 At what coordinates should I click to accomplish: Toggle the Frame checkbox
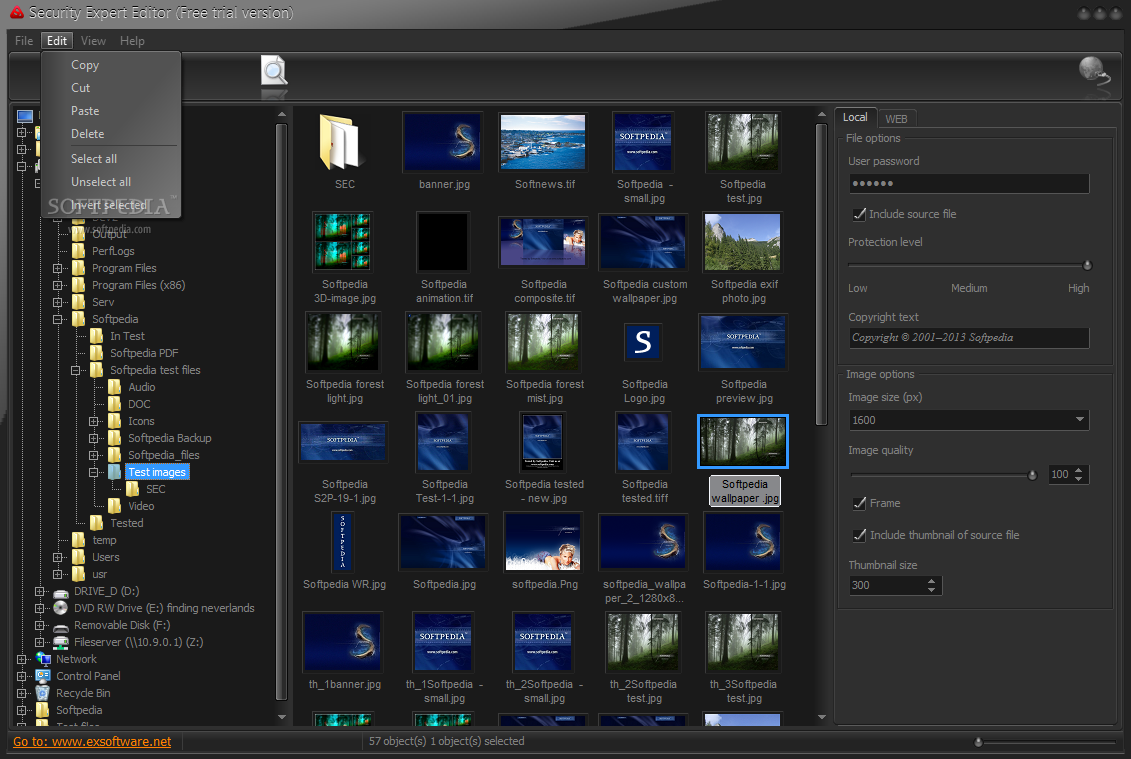(859, 504)
